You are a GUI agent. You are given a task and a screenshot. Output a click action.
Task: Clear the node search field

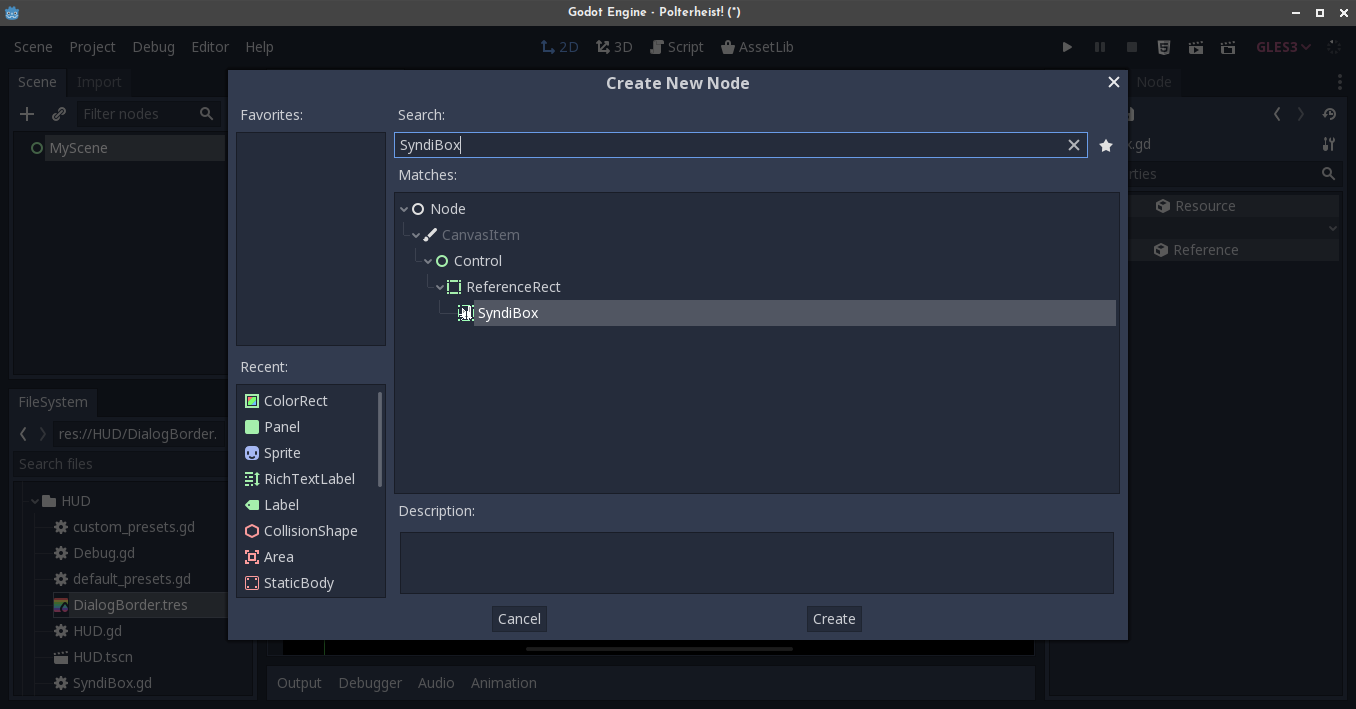(x=1074, y=145)
